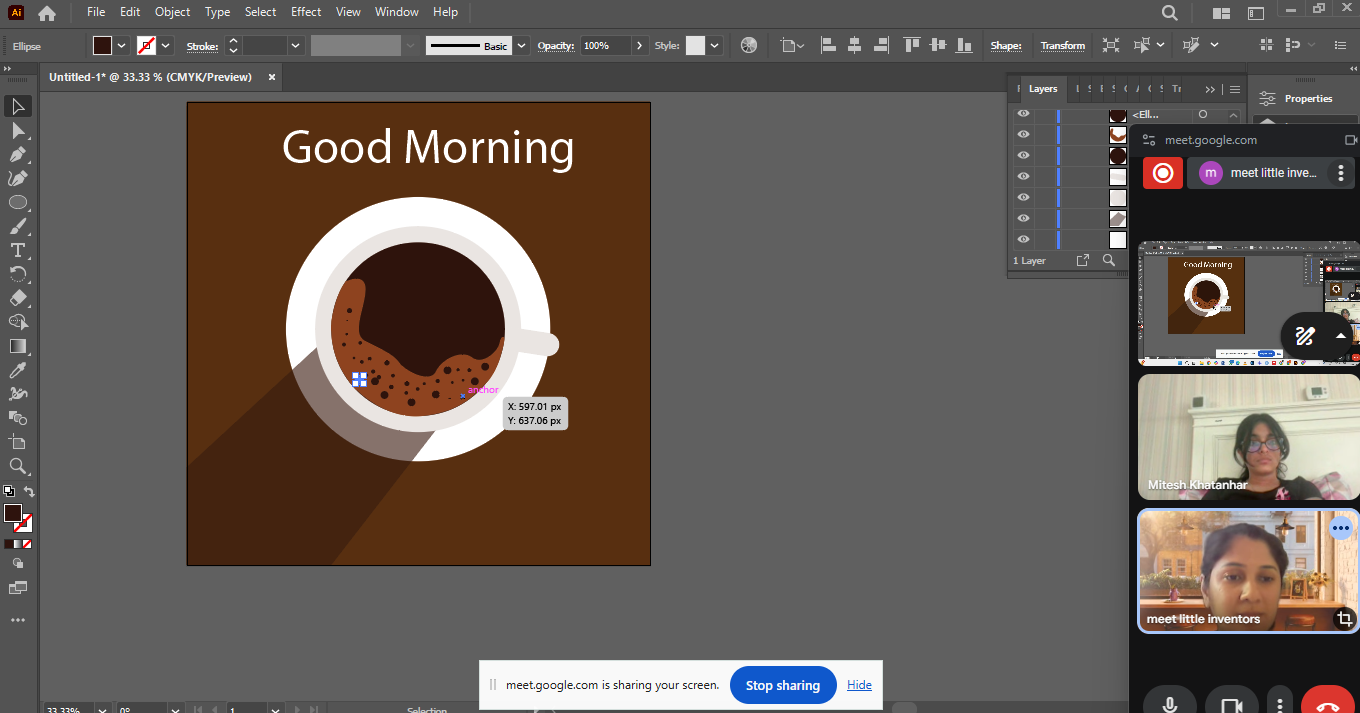Click the Hide link in sharing bar
The width and height of the screenshot is (1360, 713).
tap(859, 685)
